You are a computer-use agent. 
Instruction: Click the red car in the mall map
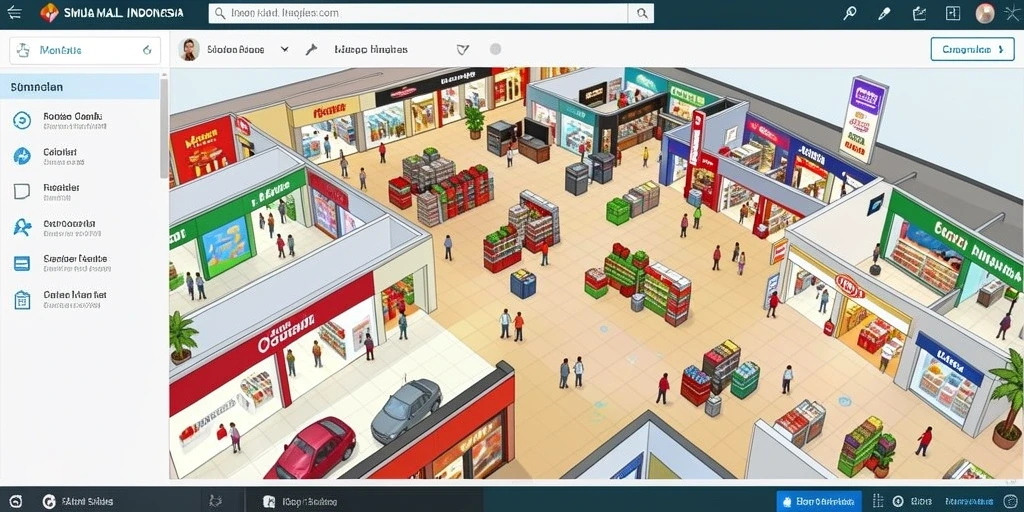tap(312, 449)
